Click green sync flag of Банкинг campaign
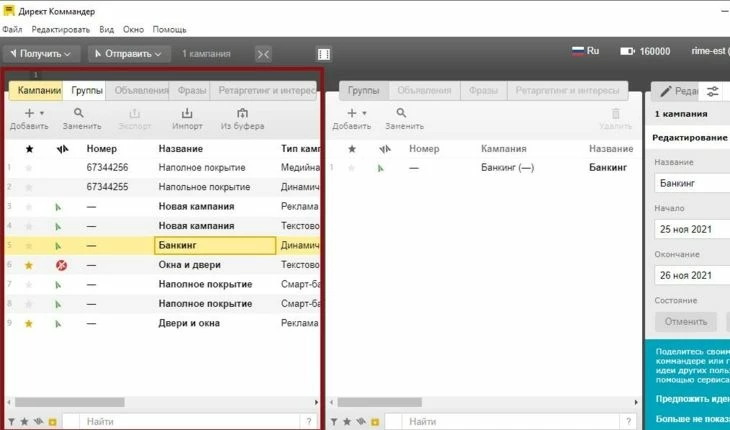 tap(58, 246)
